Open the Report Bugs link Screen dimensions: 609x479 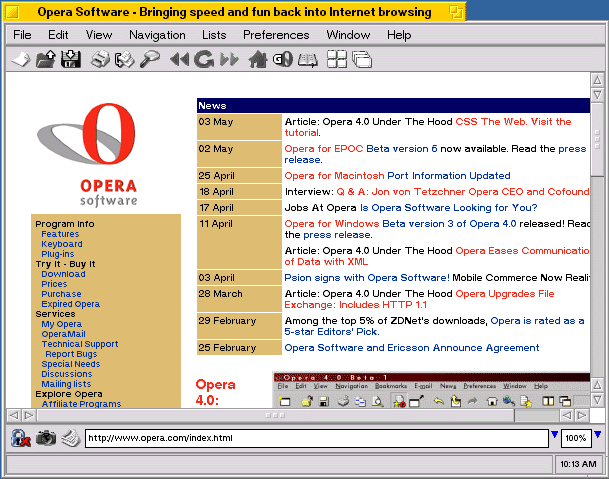pos(71,354)
